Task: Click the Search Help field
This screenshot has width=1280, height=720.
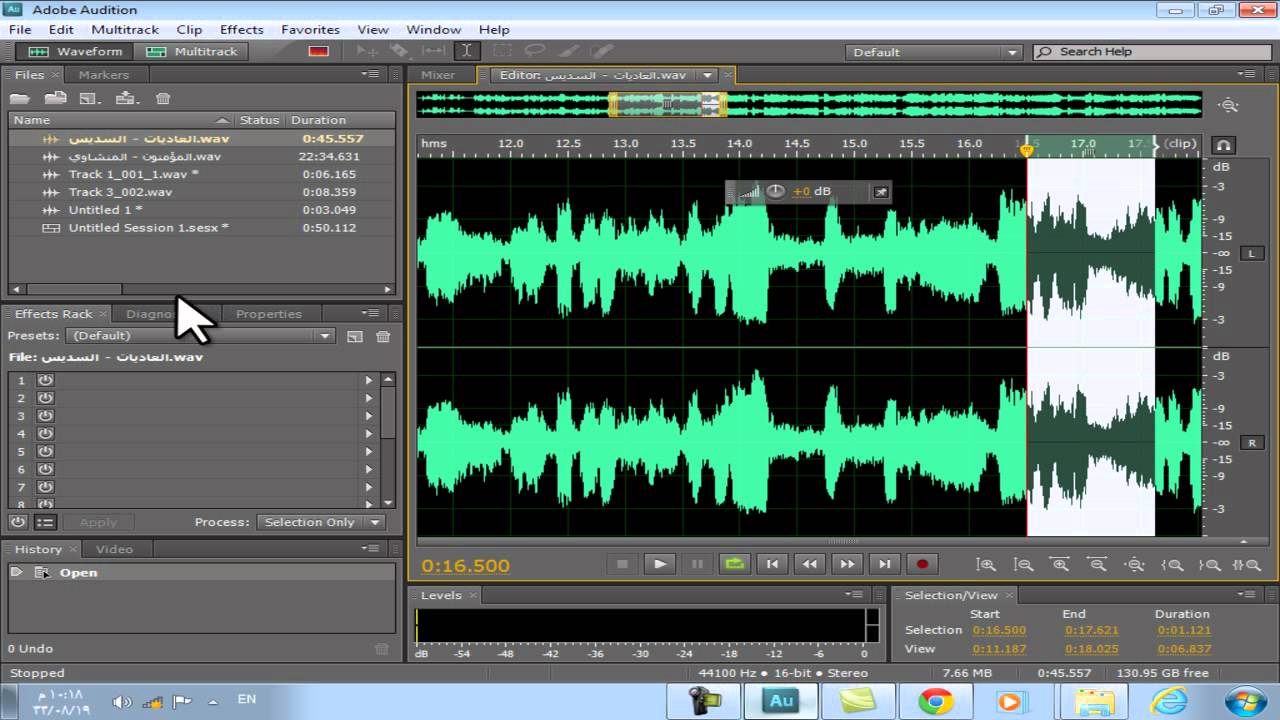Action: pos(1151,52)
